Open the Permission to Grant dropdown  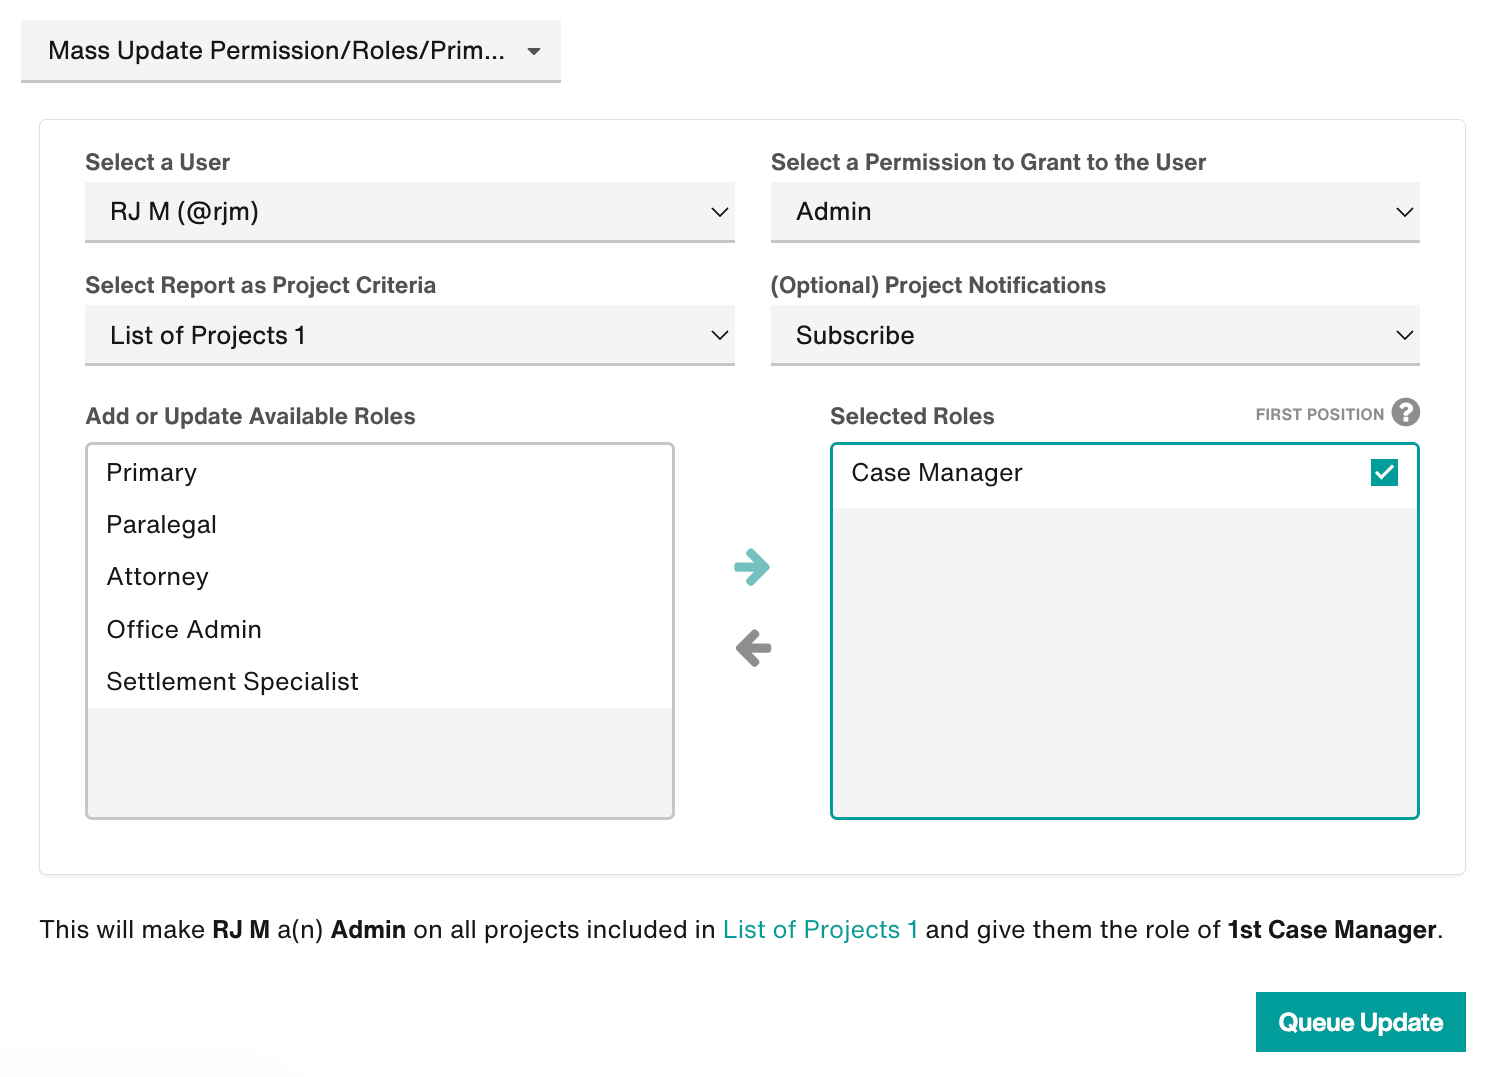pyautogui.click(x=1095, y=212)
